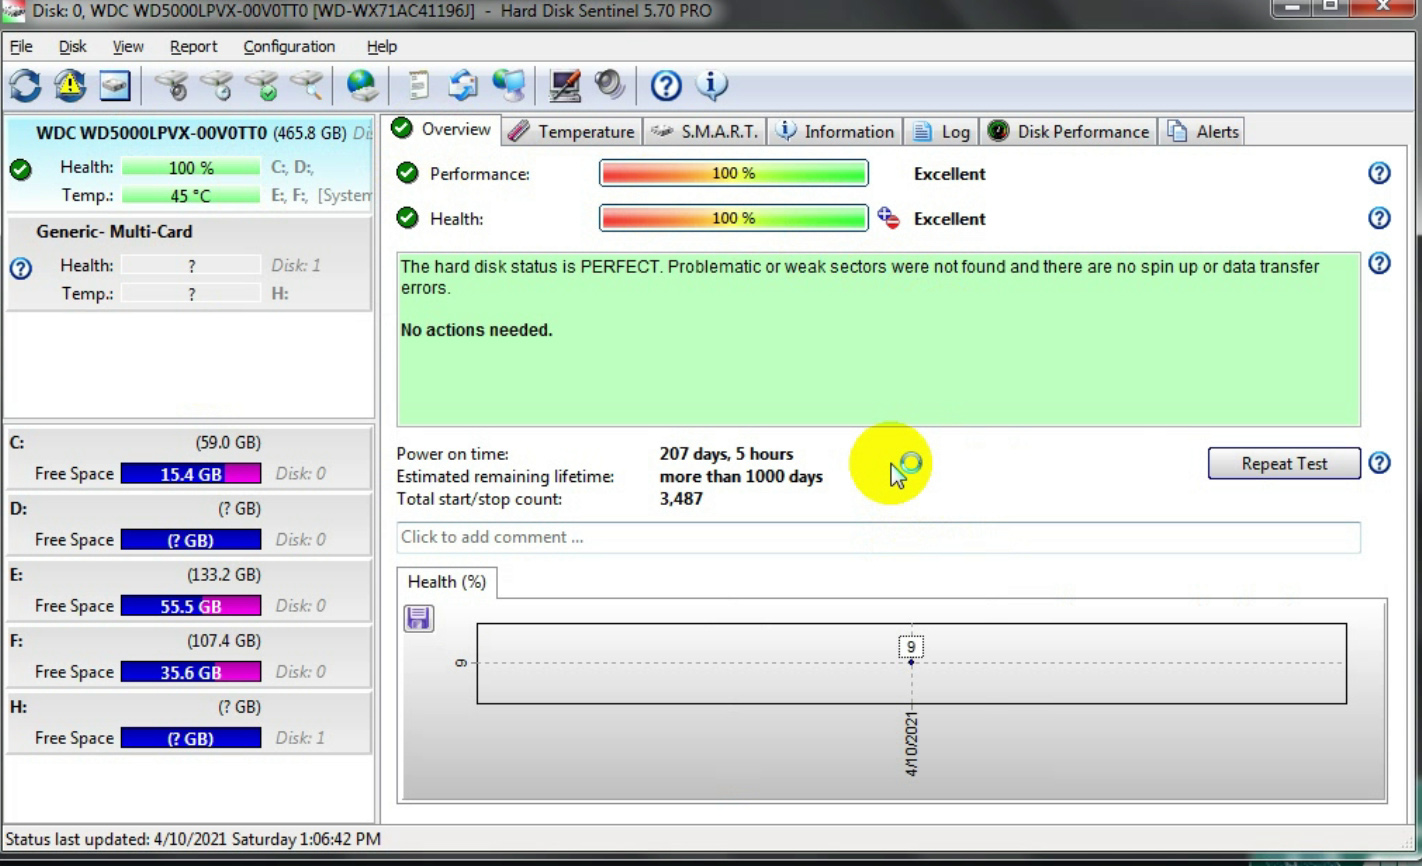Screen dimensions: 1422x866
Task: Click the Performance 100 % bar
Action: pos(733,174)
